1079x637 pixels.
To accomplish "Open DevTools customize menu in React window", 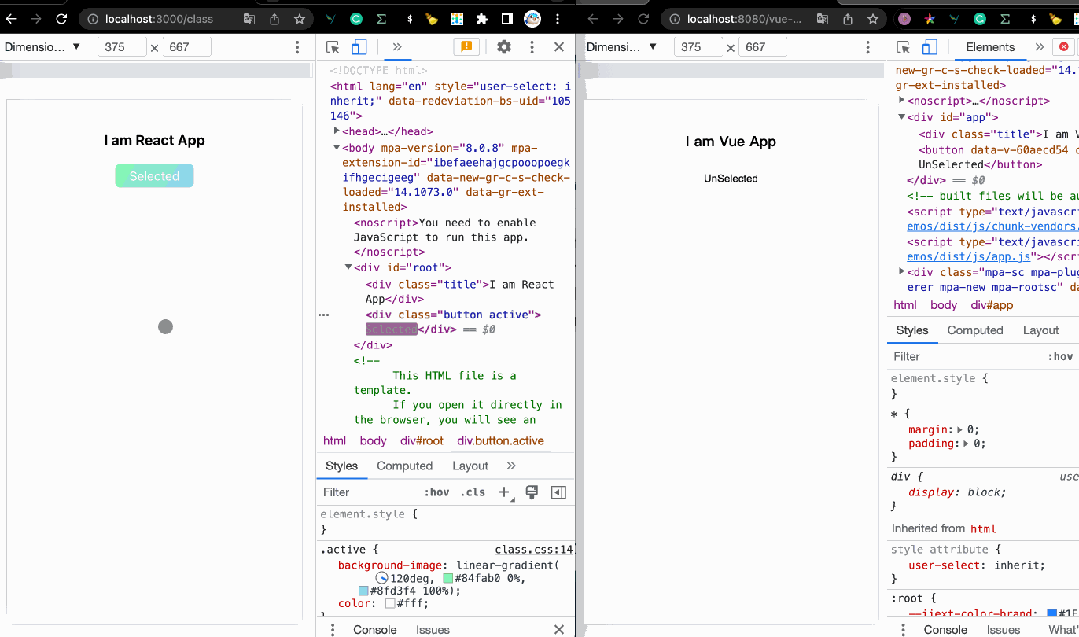I will point(531,47).
